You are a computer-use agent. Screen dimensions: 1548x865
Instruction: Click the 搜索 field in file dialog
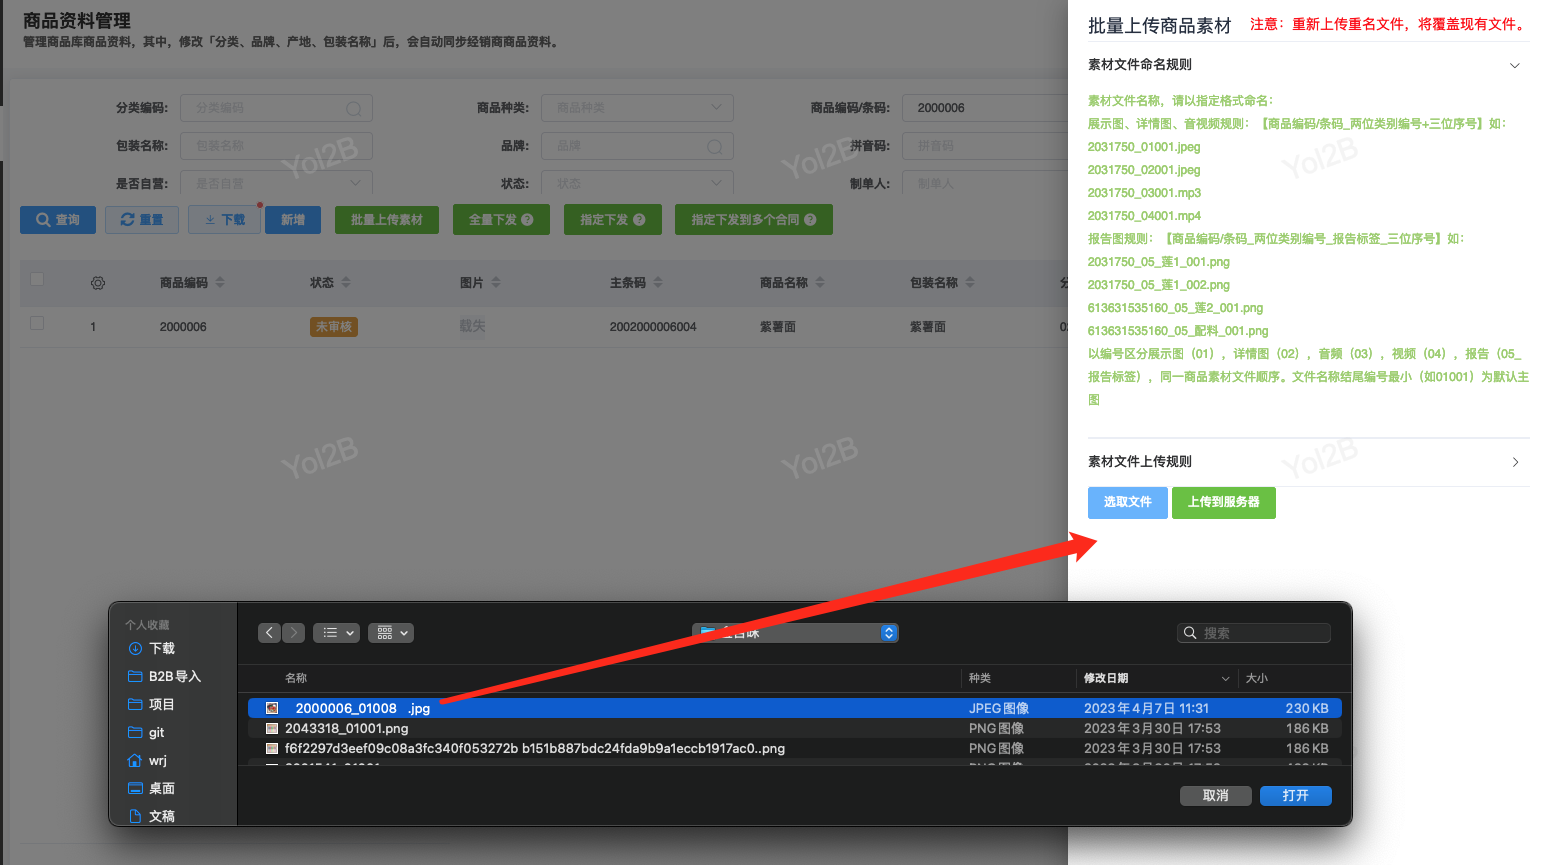click(1254, 633)
